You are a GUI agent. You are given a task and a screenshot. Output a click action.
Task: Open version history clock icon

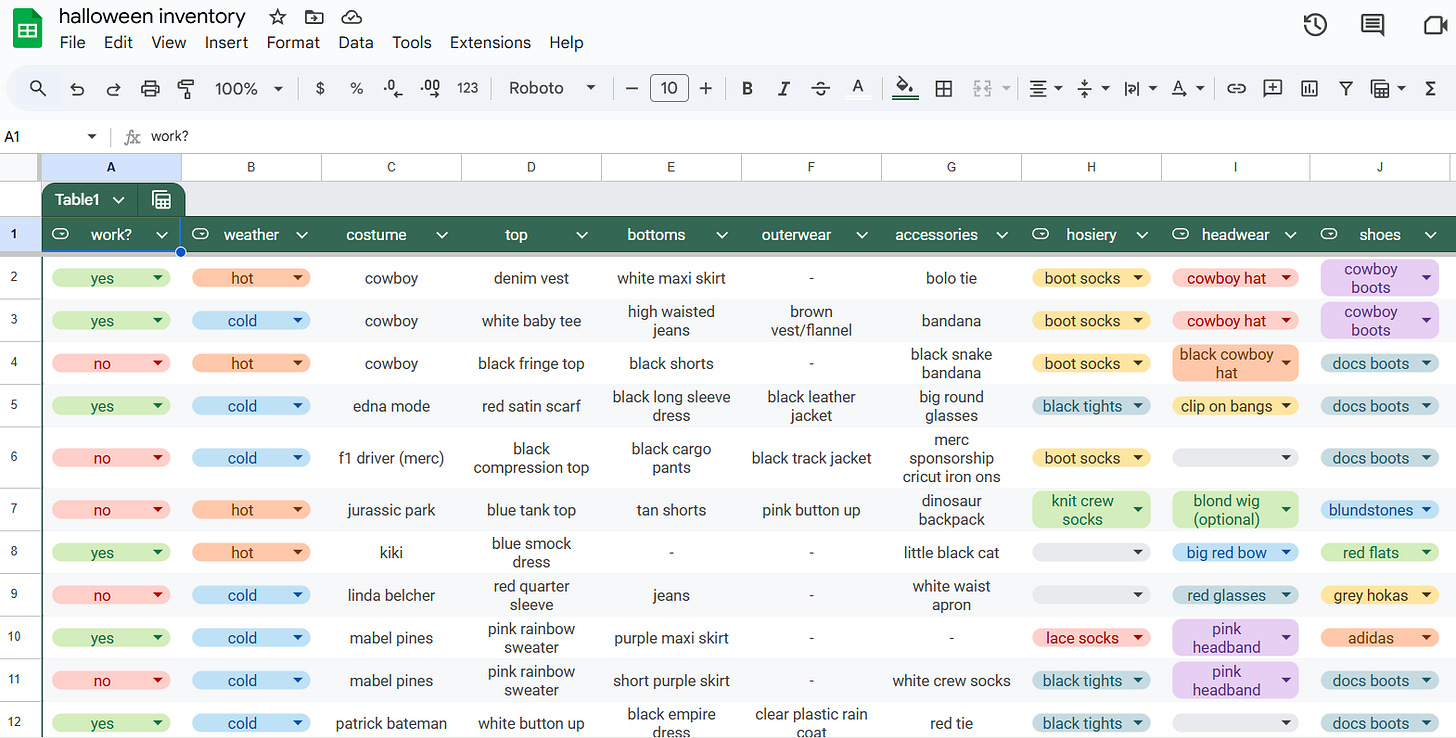click(1315, 26)
